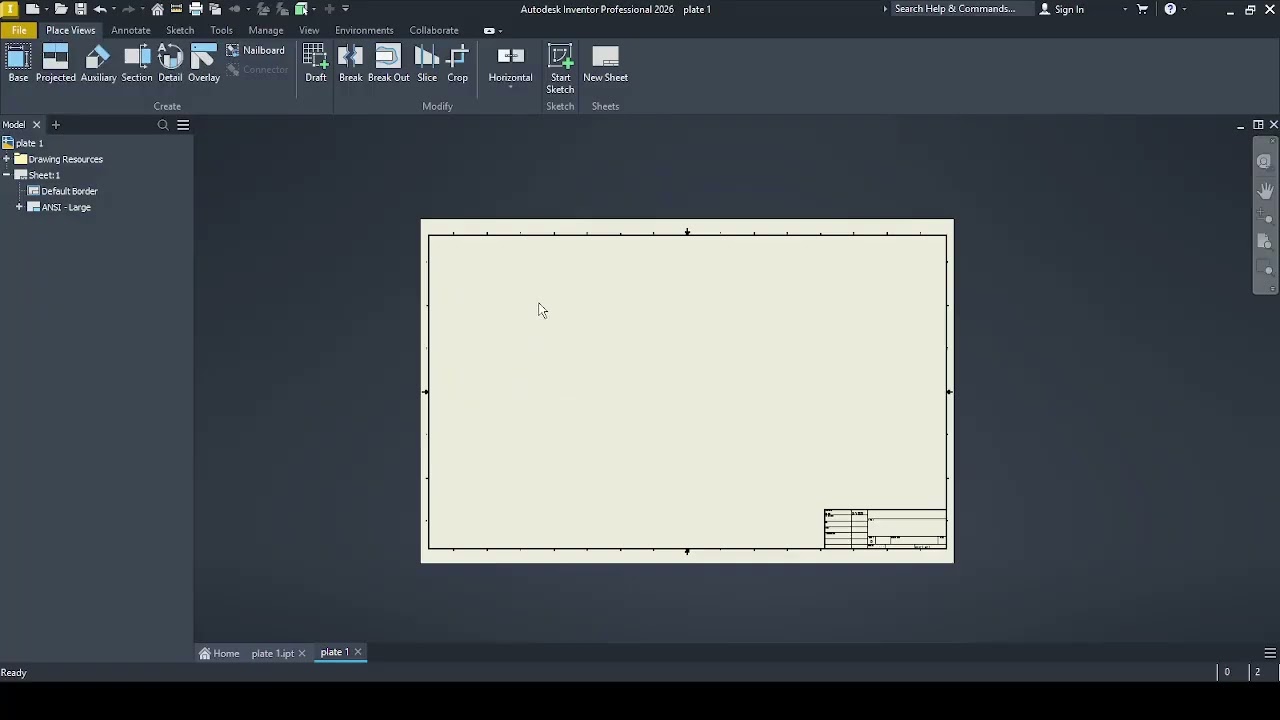Switch to the View tab
1280x720 pixels.
pos(309,30)
